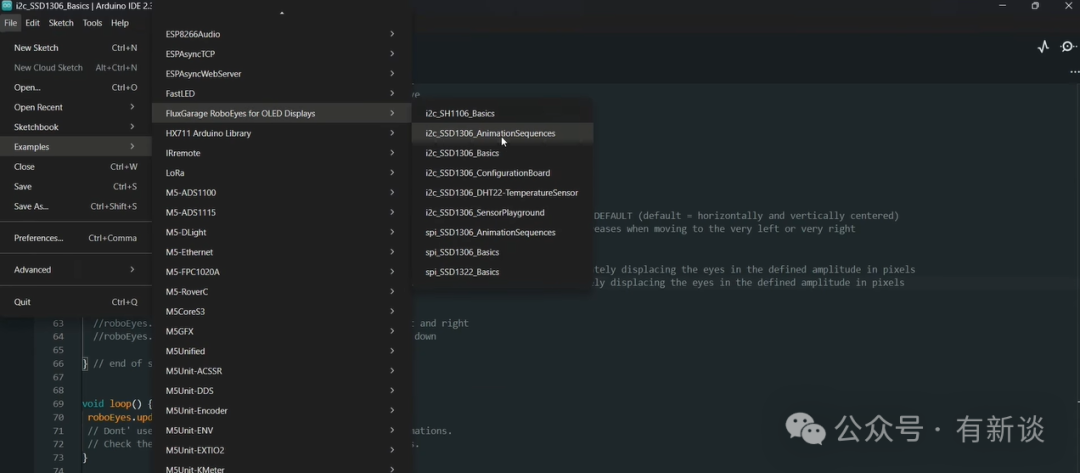Expand M5GFX examples
The height and width of the screenshot is (473, 1080).
(x=282, y=332)
